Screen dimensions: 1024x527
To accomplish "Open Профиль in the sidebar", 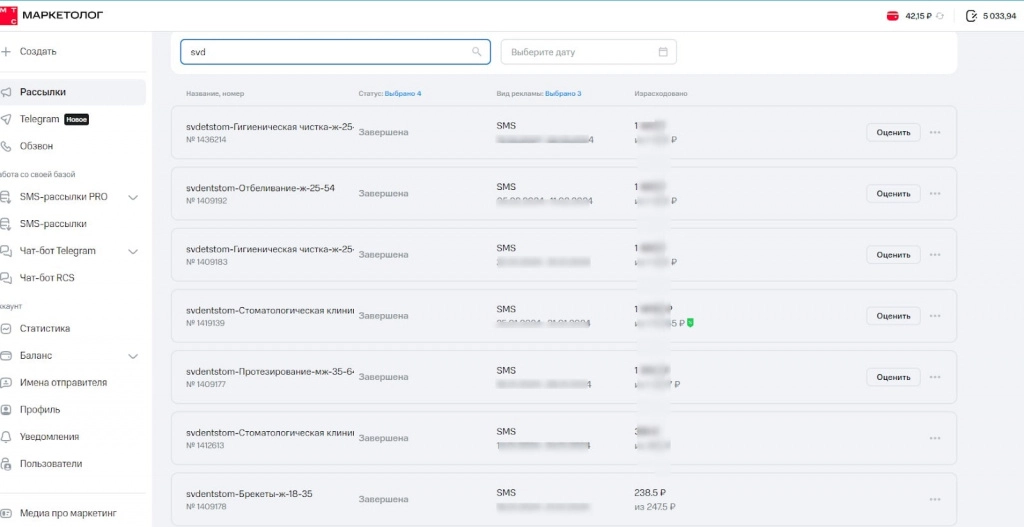I will [x=40, y=410].
